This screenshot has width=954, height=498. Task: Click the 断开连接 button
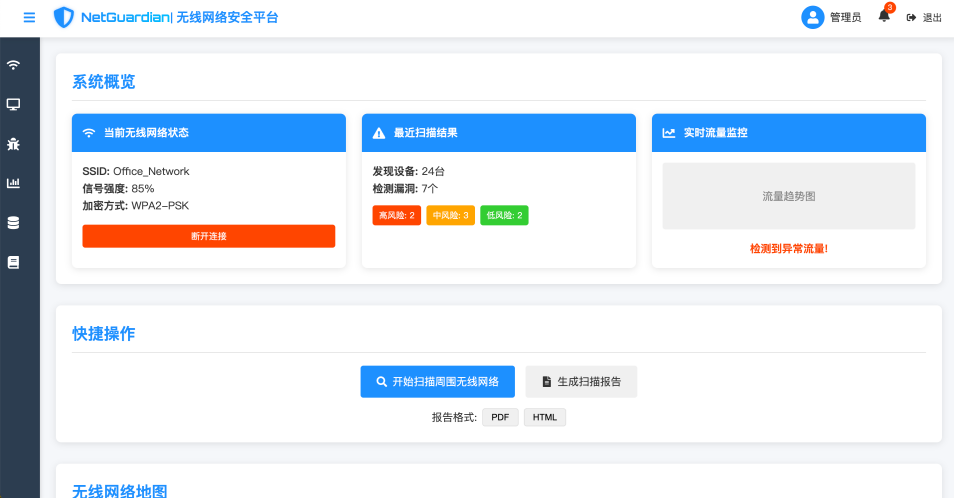coord(209,236)
